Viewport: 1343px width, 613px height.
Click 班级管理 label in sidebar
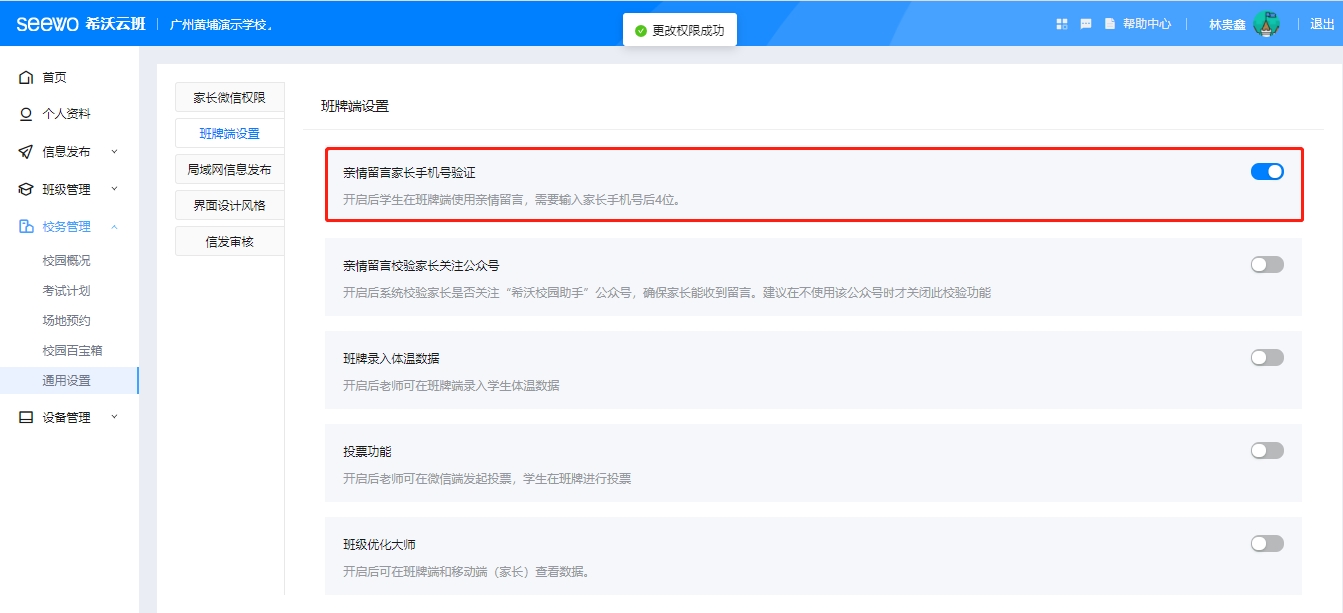pyautogui.click(x=66, y=189)
